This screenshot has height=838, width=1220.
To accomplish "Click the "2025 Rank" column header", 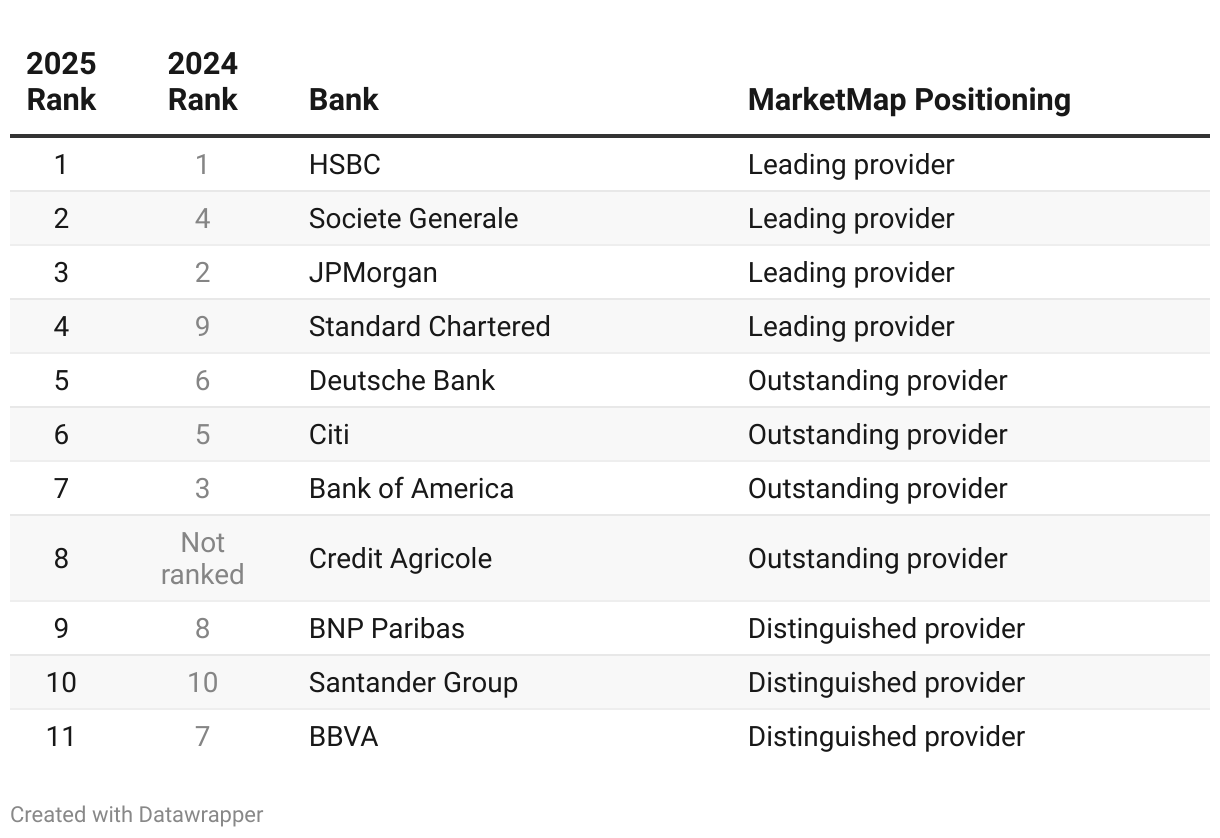I will coord(61,82).
